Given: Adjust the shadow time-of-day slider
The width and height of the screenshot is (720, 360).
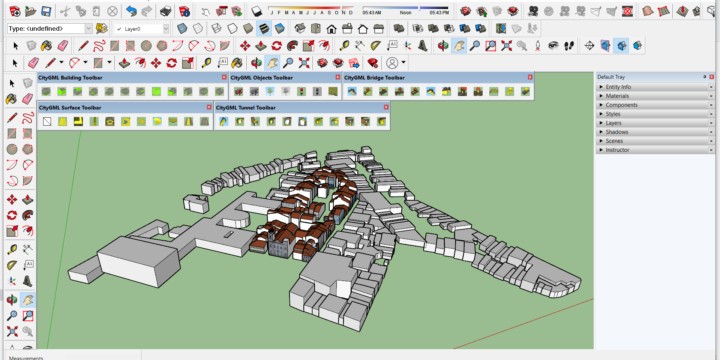Looking at the screenshot, I should coord(405,8).
